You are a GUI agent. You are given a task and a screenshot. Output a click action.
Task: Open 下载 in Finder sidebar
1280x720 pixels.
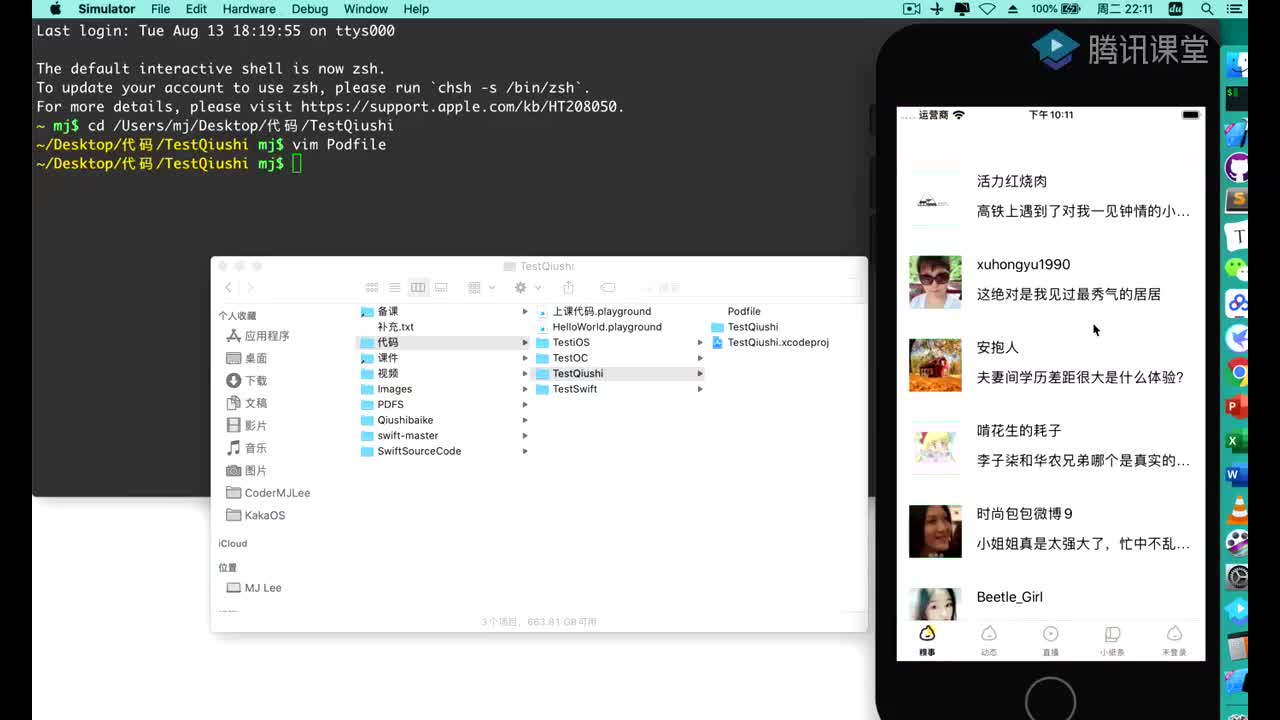(x=247, y=381)
